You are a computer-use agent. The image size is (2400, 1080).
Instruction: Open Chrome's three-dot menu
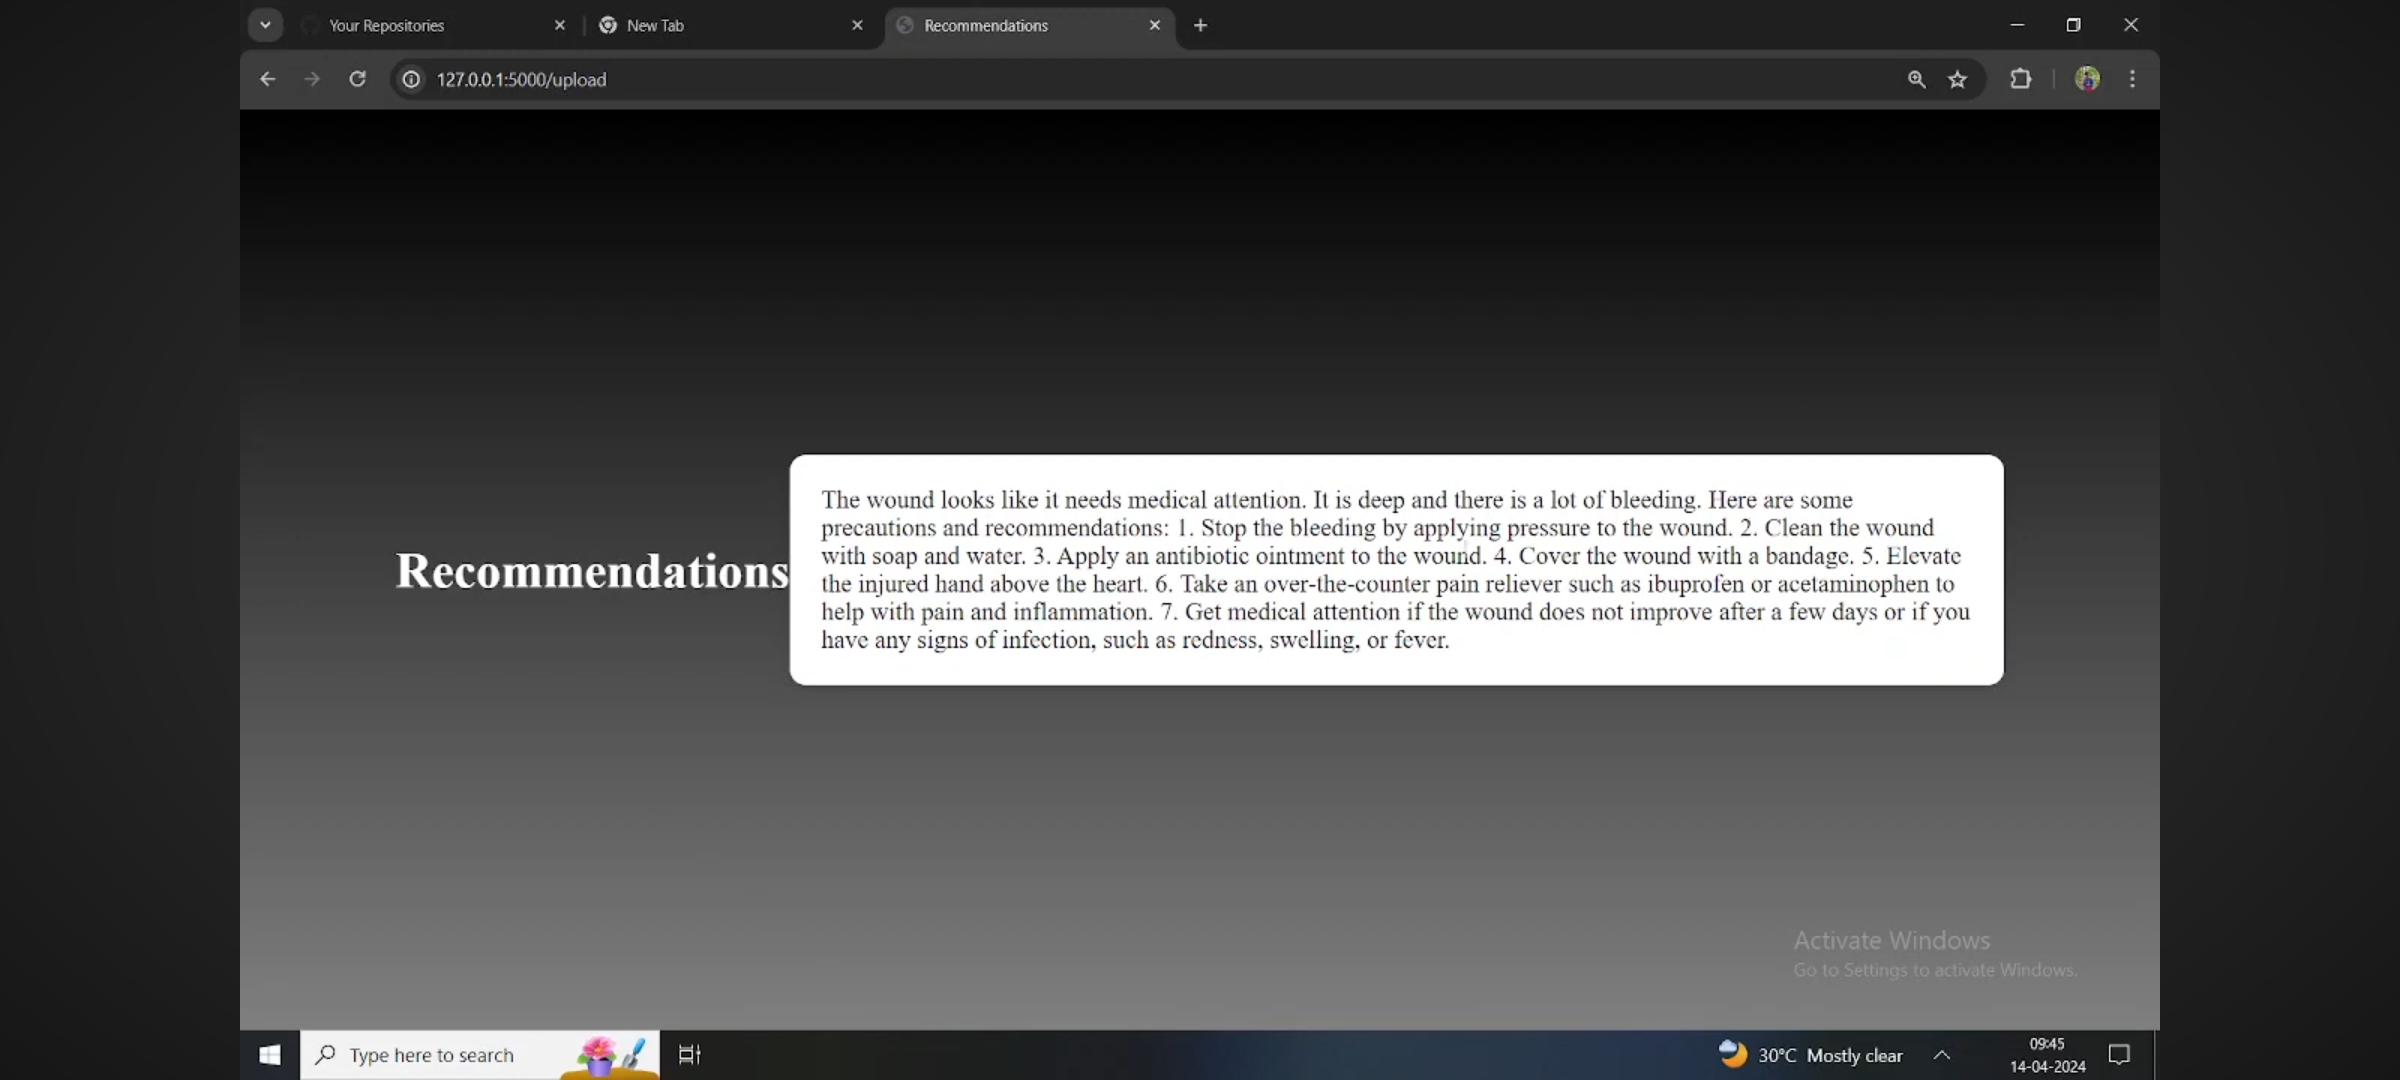[2132, 79]
